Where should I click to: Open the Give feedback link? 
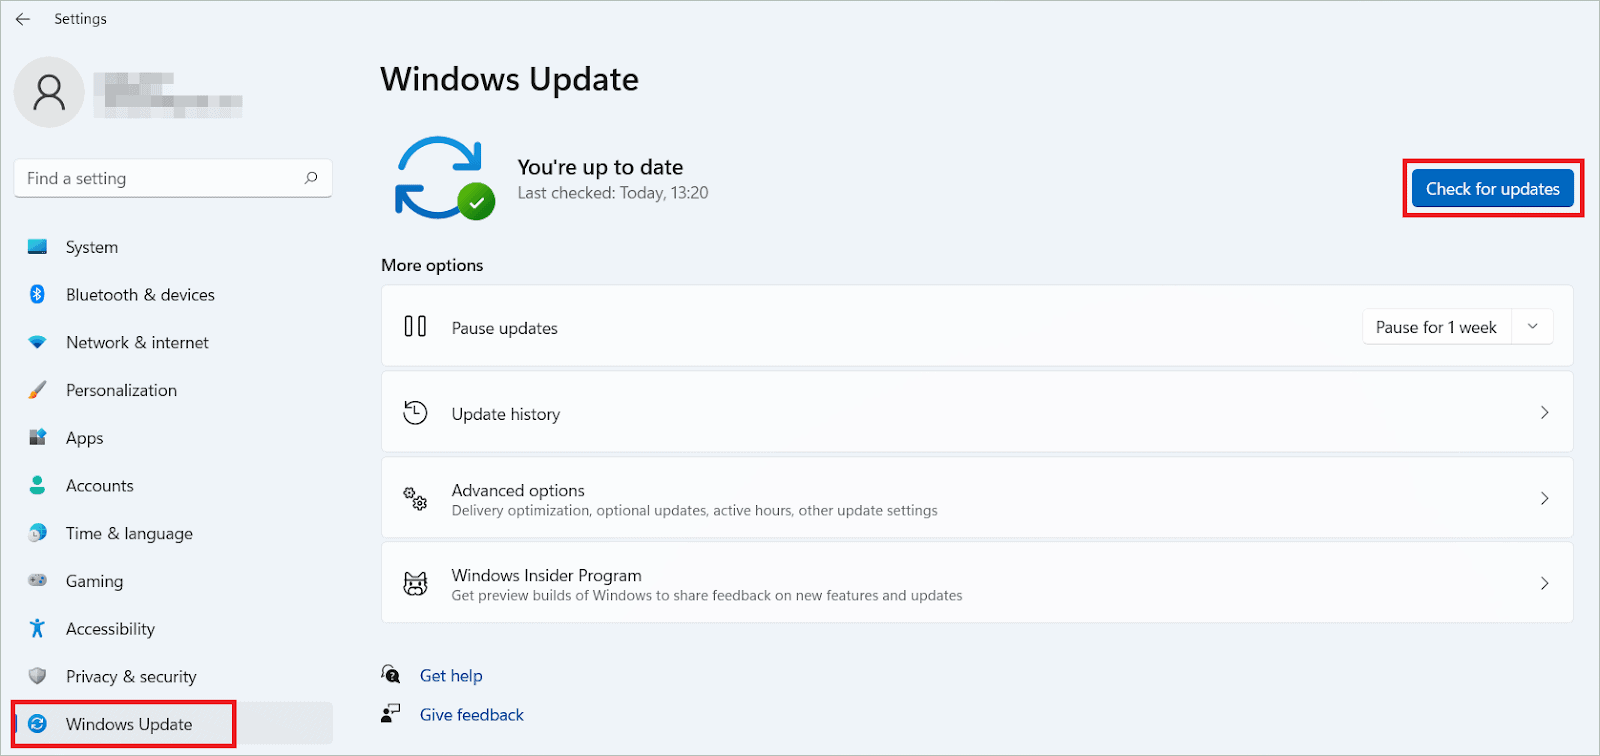click(x=472, y=714)
